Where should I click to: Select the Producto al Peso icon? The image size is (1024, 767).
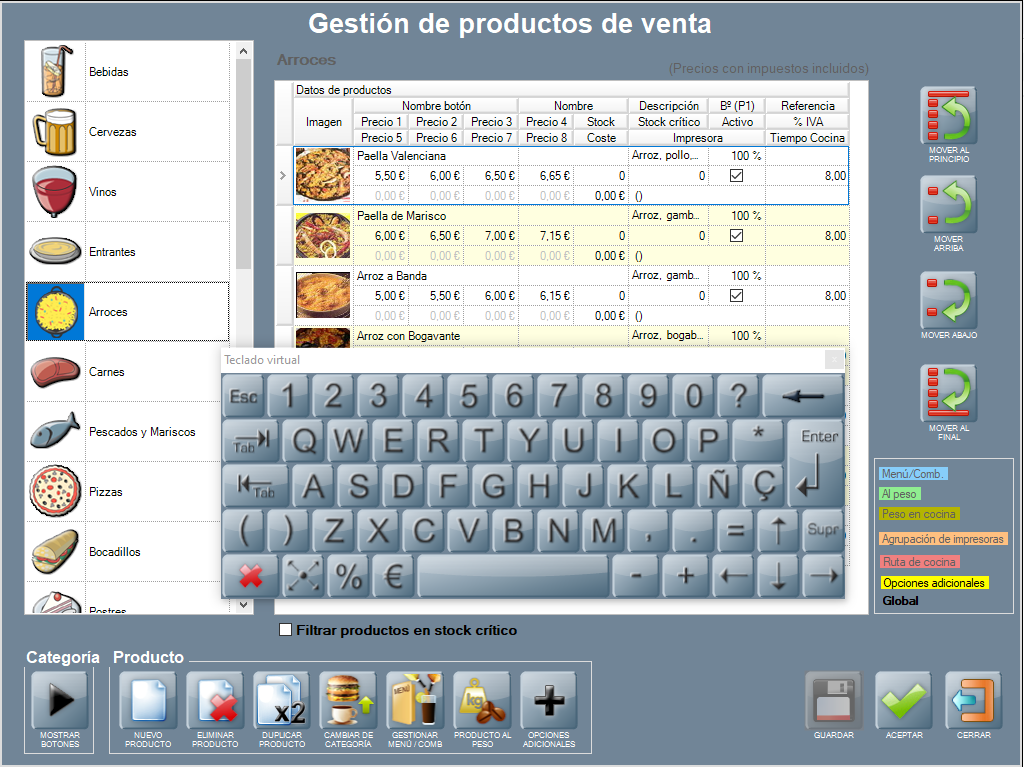pos(482,700)
